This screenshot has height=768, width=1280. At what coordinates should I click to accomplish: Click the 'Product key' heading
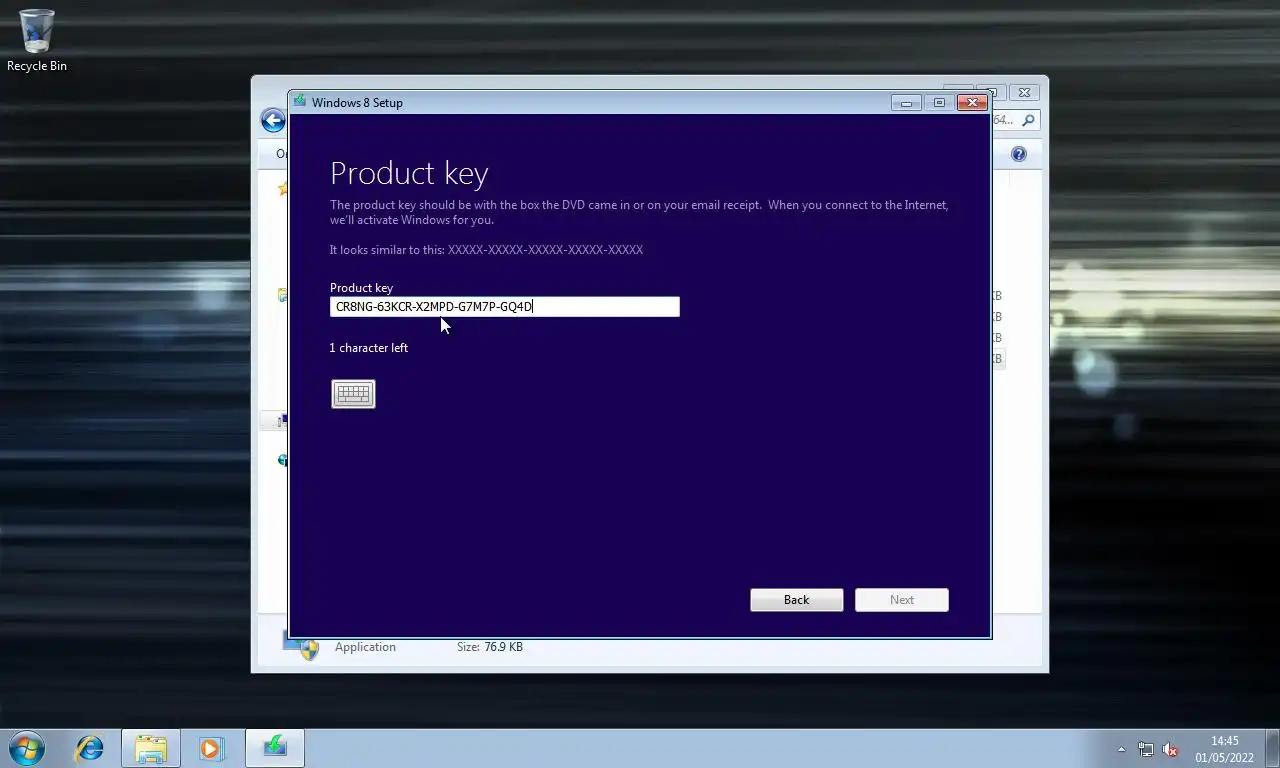(x=409, y=173)
